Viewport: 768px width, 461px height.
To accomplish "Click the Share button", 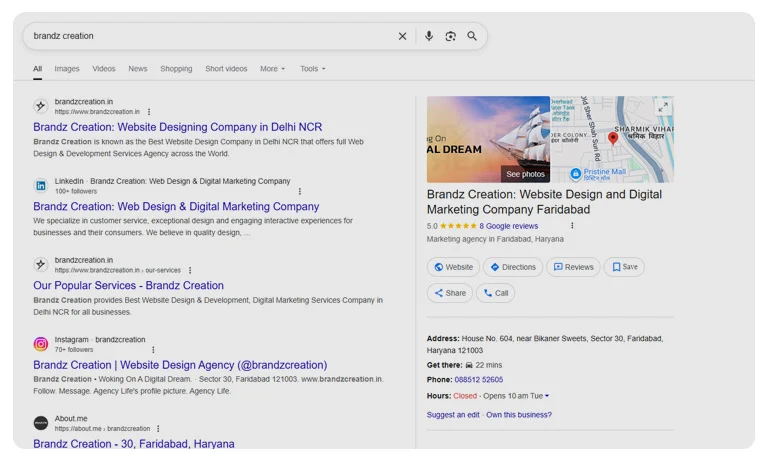I will (x=450, y=293).
